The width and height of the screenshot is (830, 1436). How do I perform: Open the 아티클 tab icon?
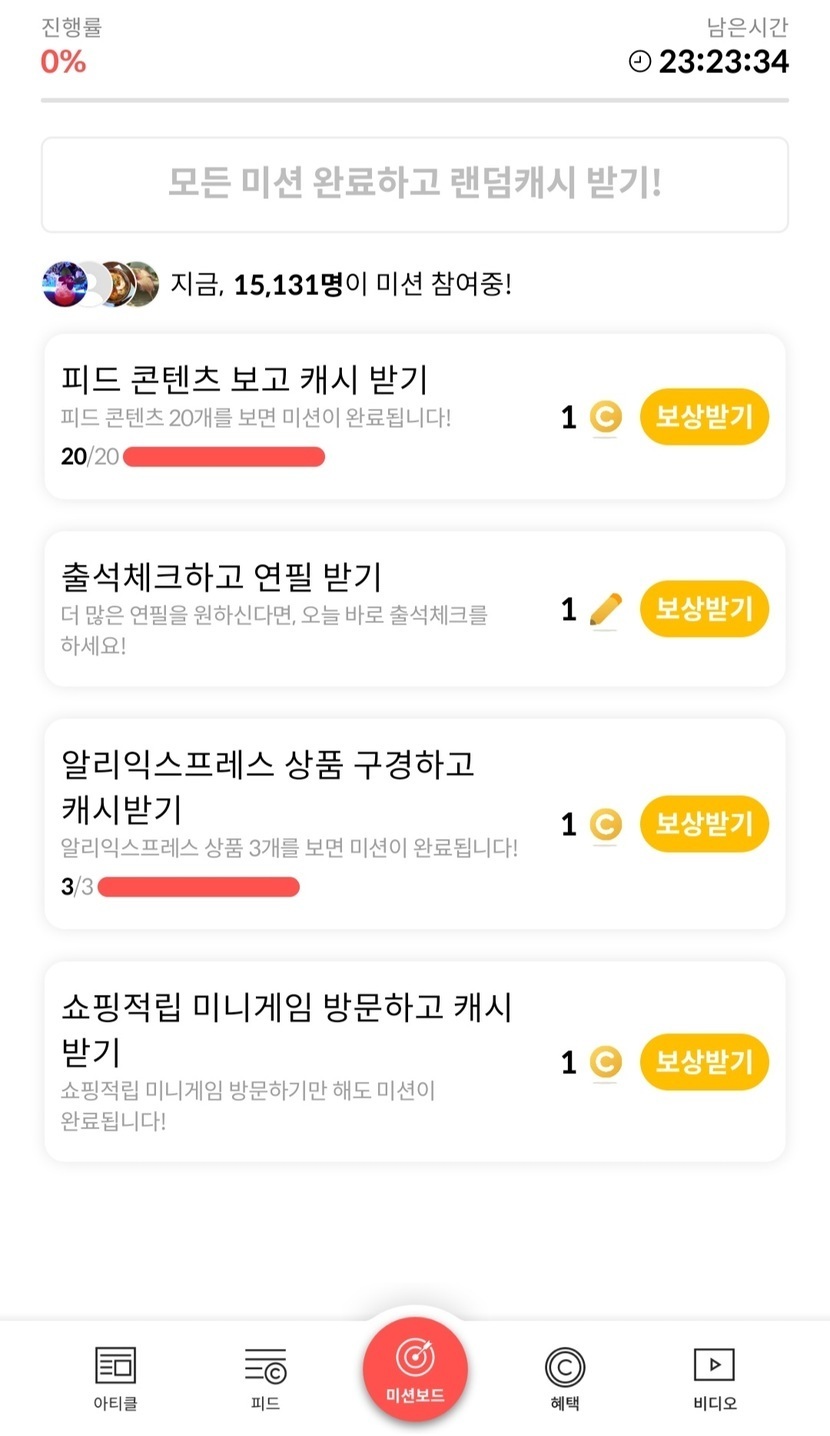[x=115, y=1365]
